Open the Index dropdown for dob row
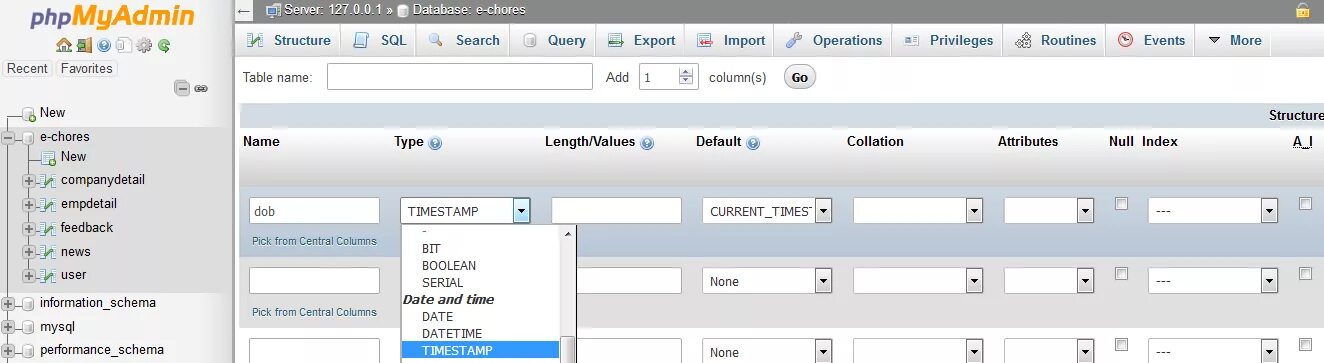The width and height of the screenshot is (1324, 363). tap(1213, 211)
